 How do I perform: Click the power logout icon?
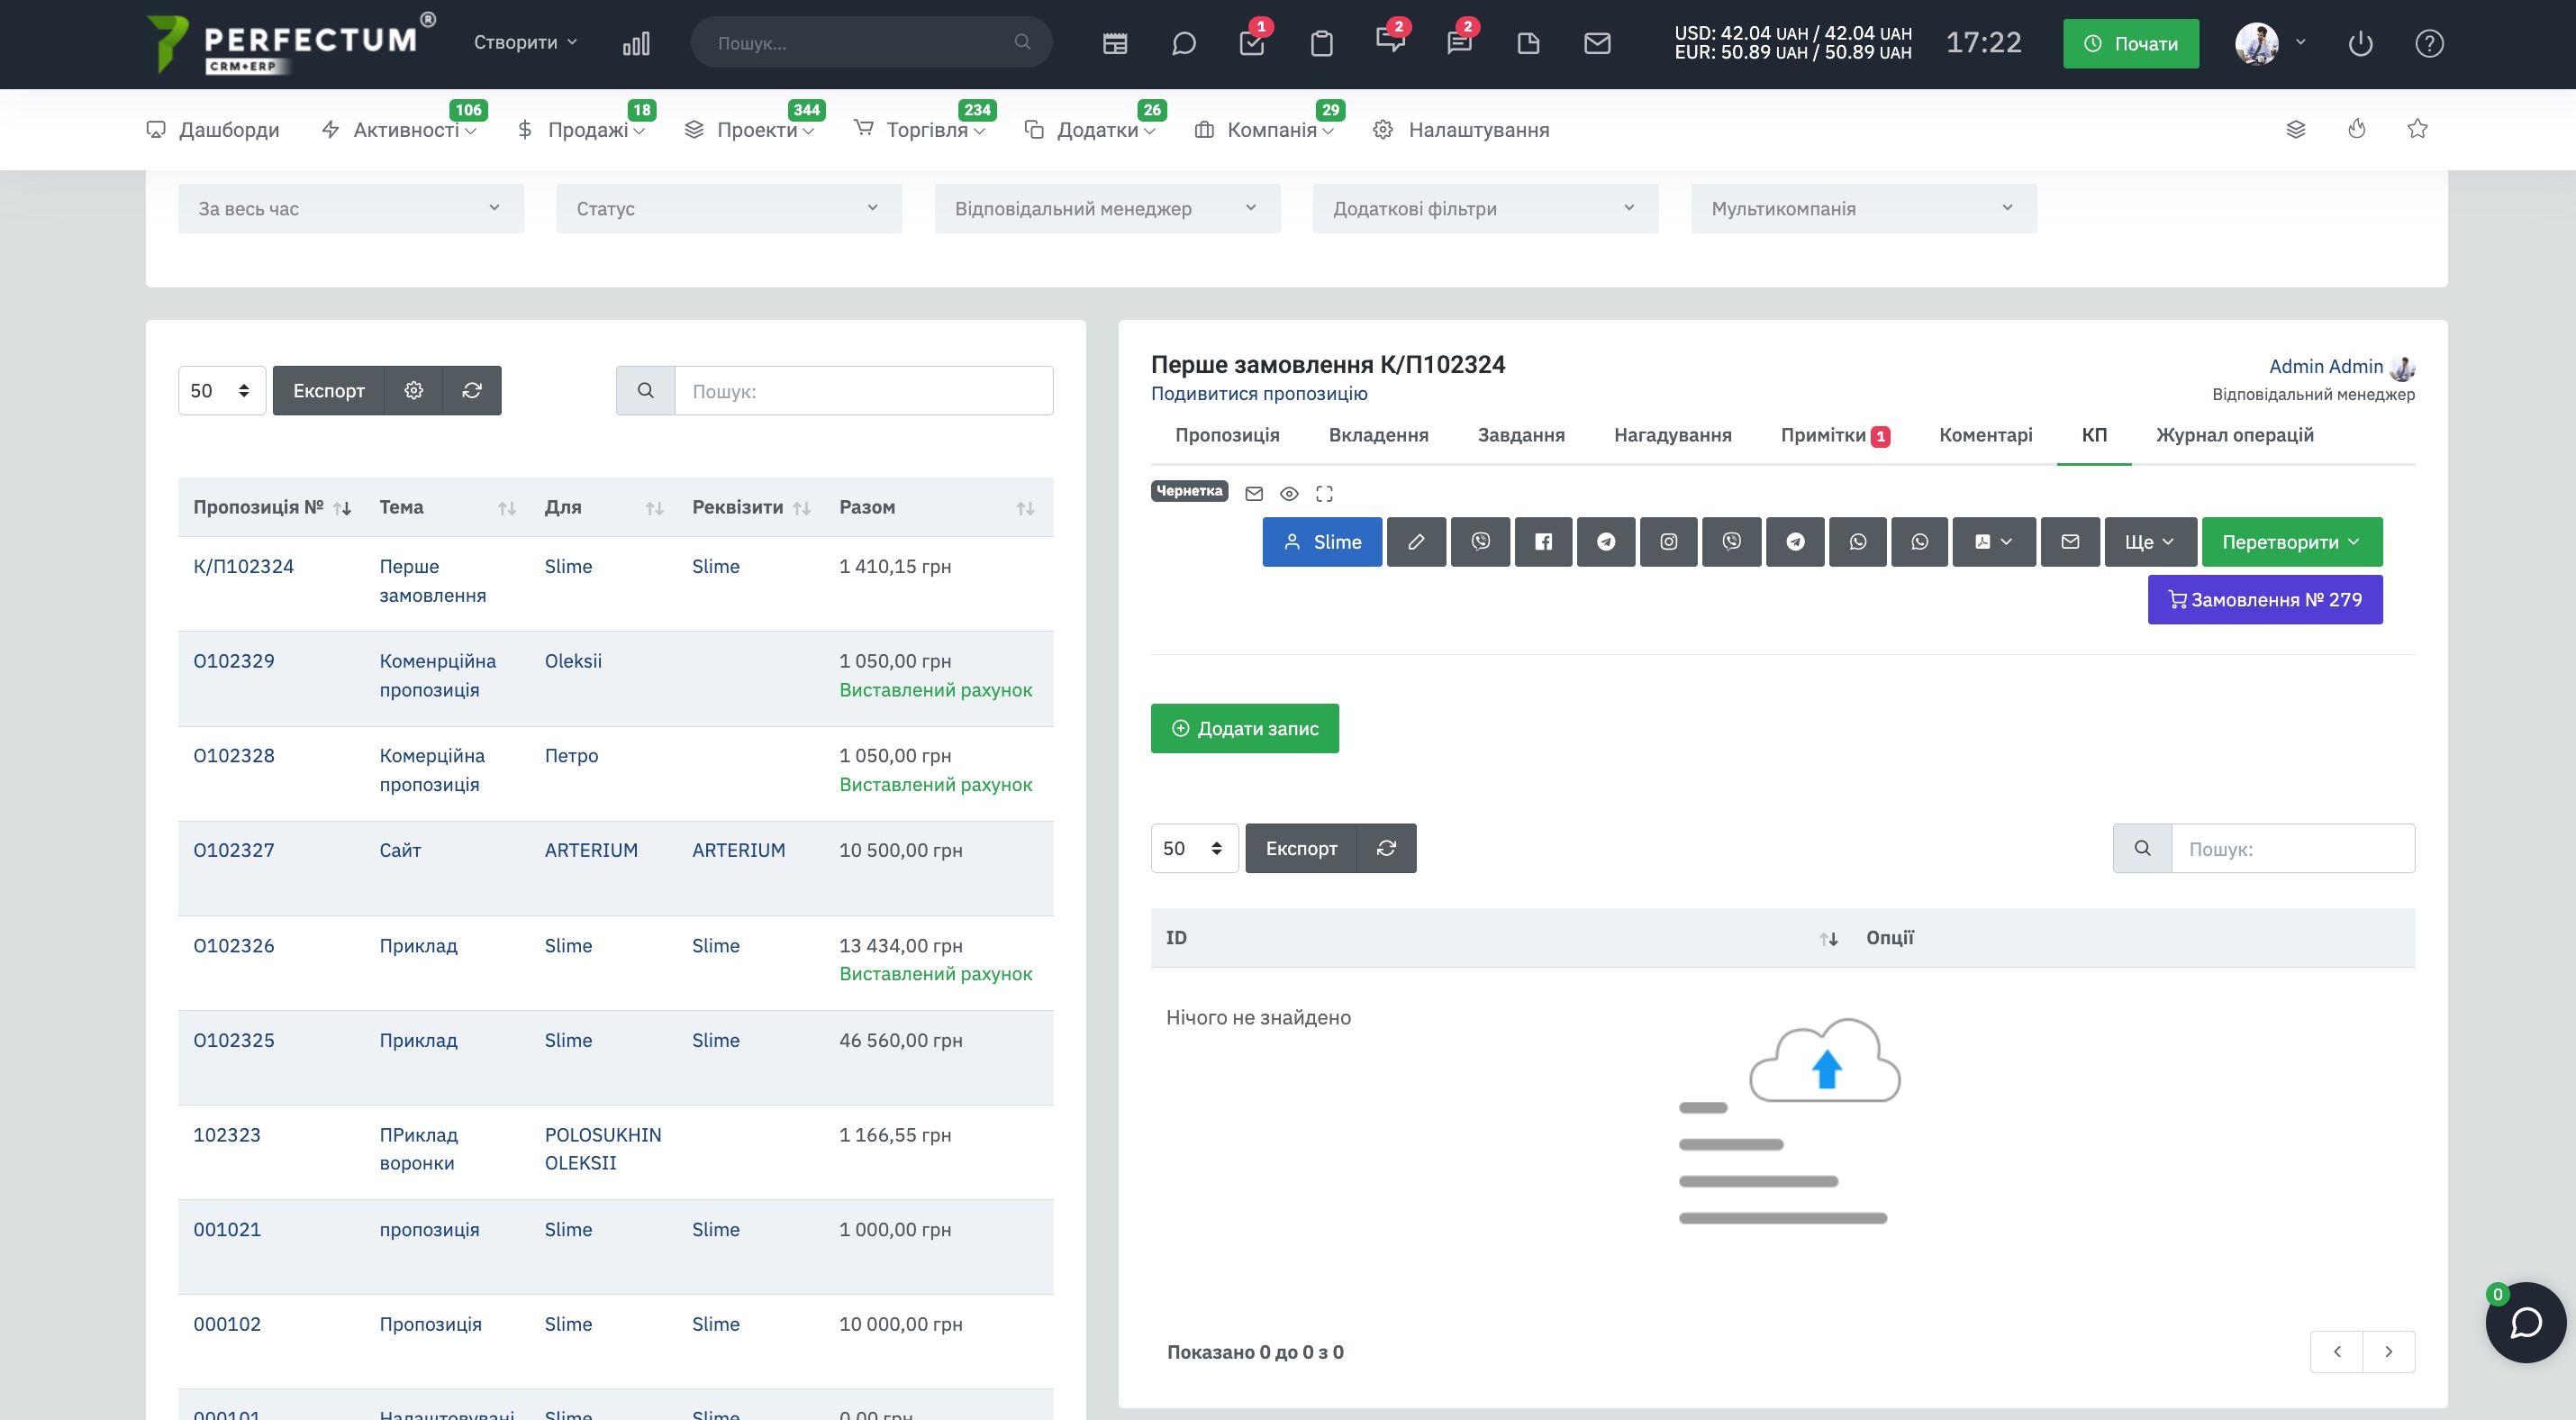coord(2360,43)
